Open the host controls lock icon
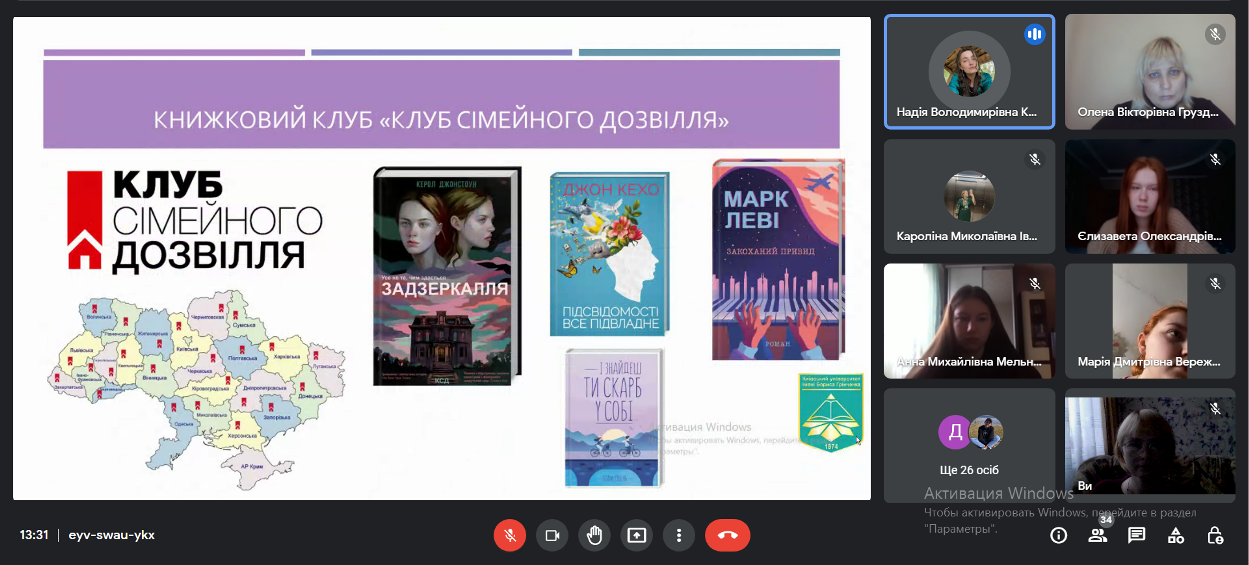1249x565 pixels. click(1215, 535)
